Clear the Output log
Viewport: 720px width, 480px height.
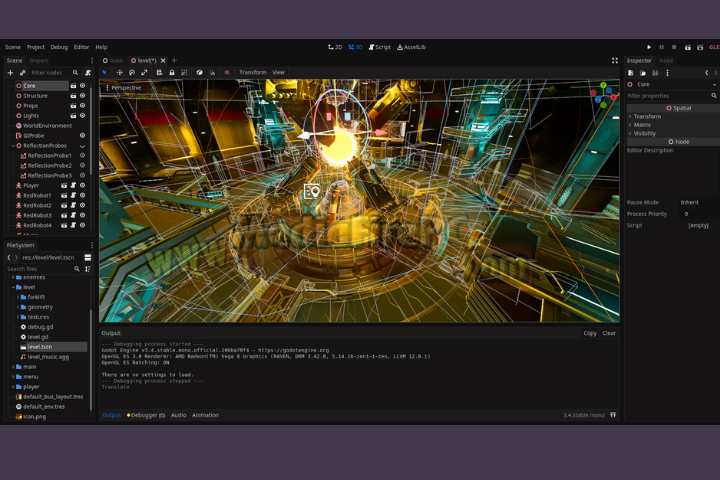tap(609, 333)
